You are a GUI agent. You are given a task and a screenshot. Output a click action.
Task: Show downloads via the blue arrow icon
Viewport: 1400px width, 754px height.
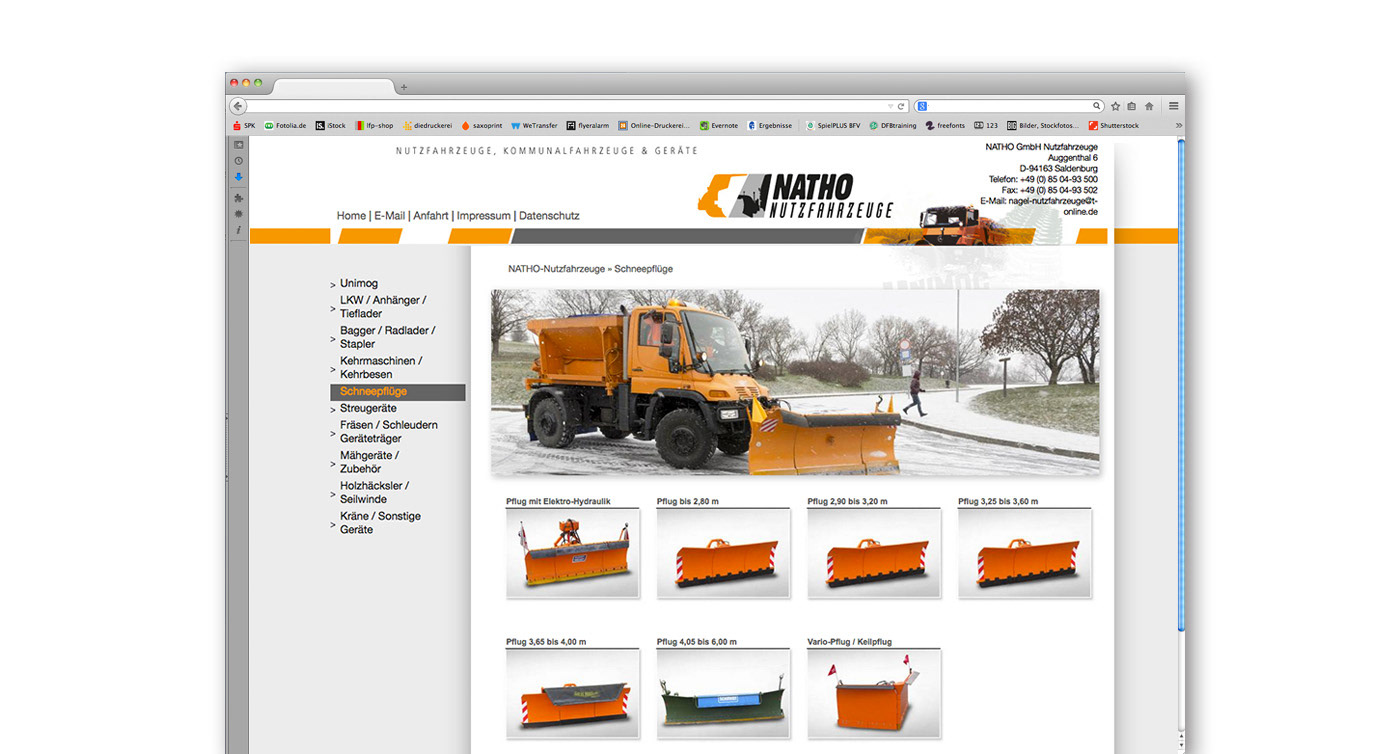[238, 177]
